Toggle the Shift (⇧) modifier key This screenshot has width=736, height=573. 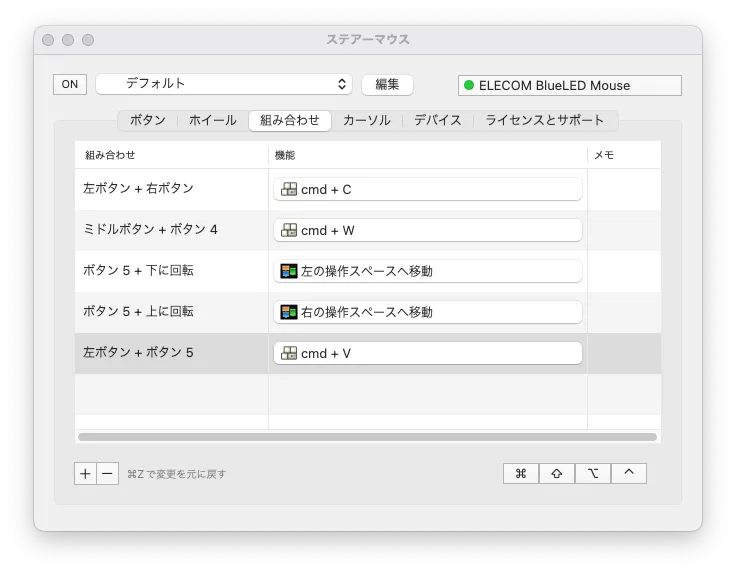coord(557,473)
